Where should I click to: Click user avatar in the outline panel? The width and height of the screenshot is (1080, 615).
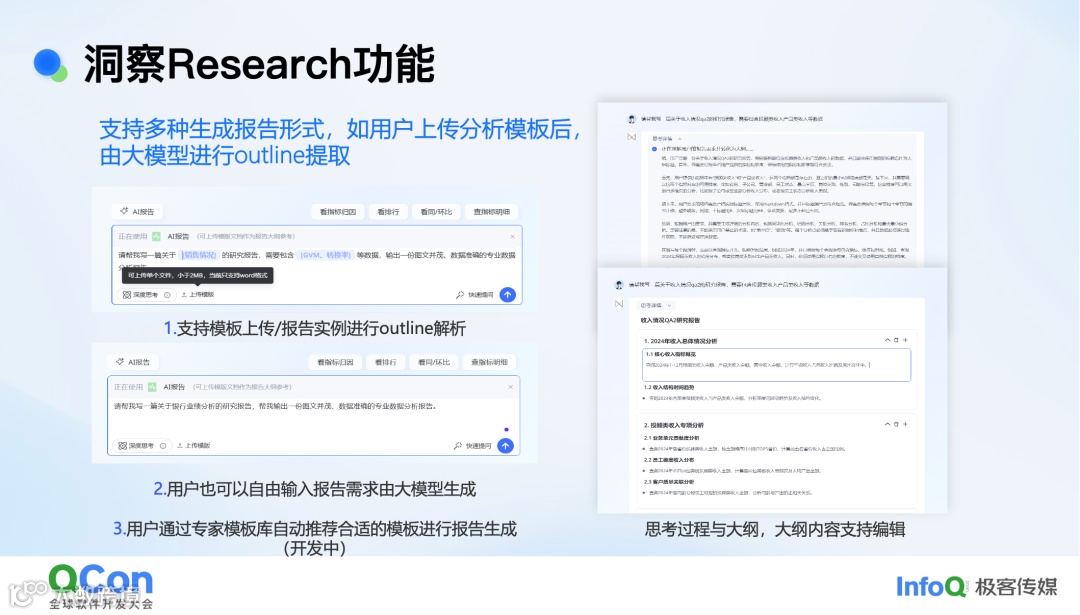click(x=619, y=284)
